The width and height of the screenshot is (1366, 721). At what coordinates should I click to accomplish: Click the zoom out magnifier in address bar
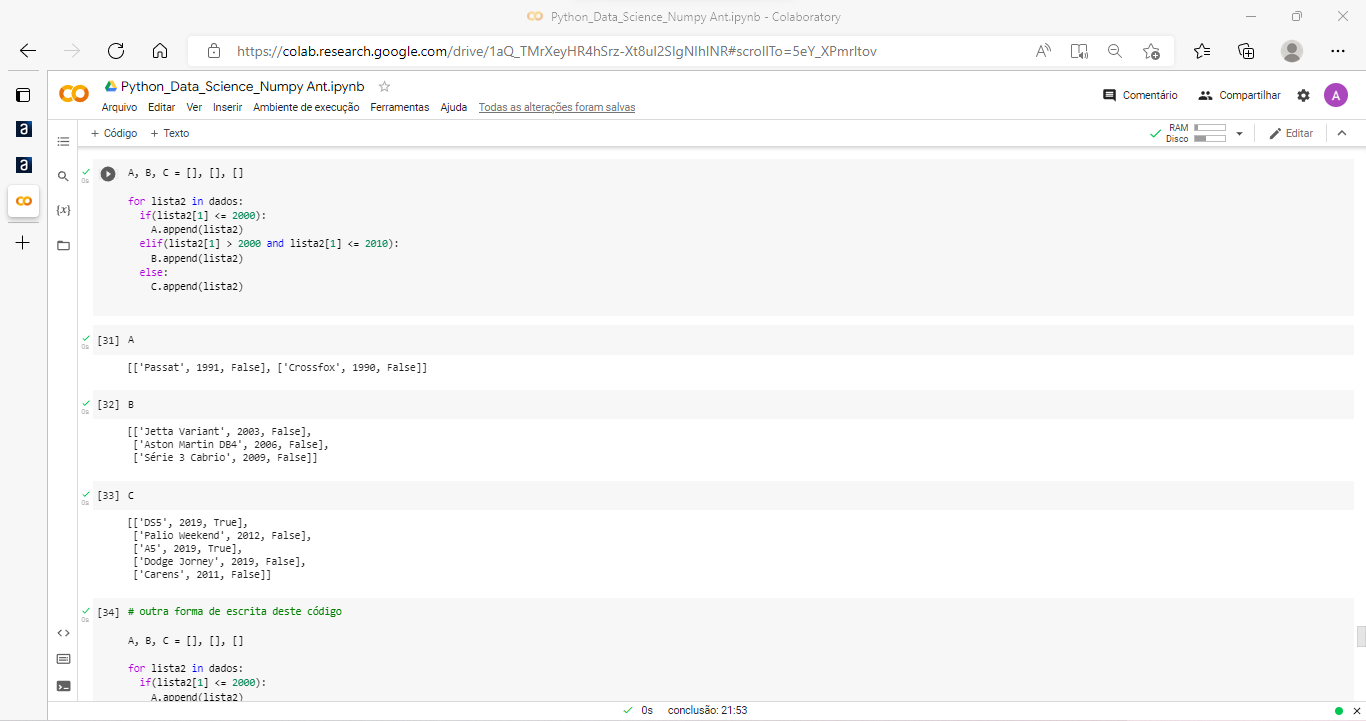[1115, 51]
